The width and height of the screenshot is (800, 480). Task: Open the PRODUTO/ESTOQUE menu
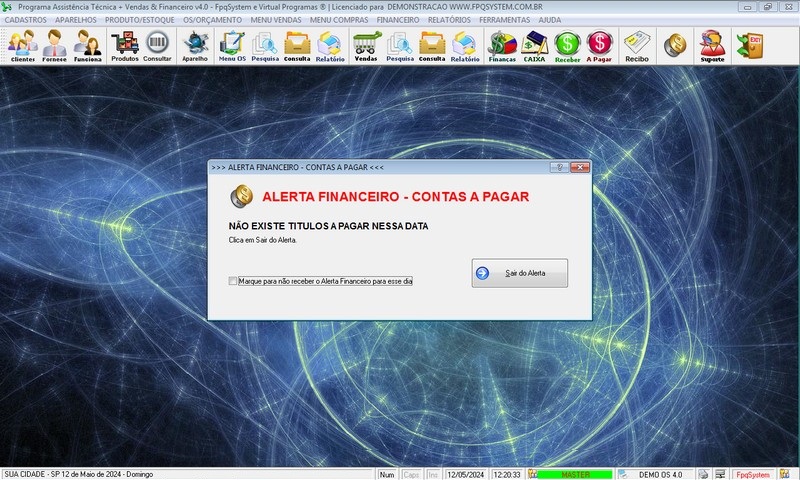140,20
